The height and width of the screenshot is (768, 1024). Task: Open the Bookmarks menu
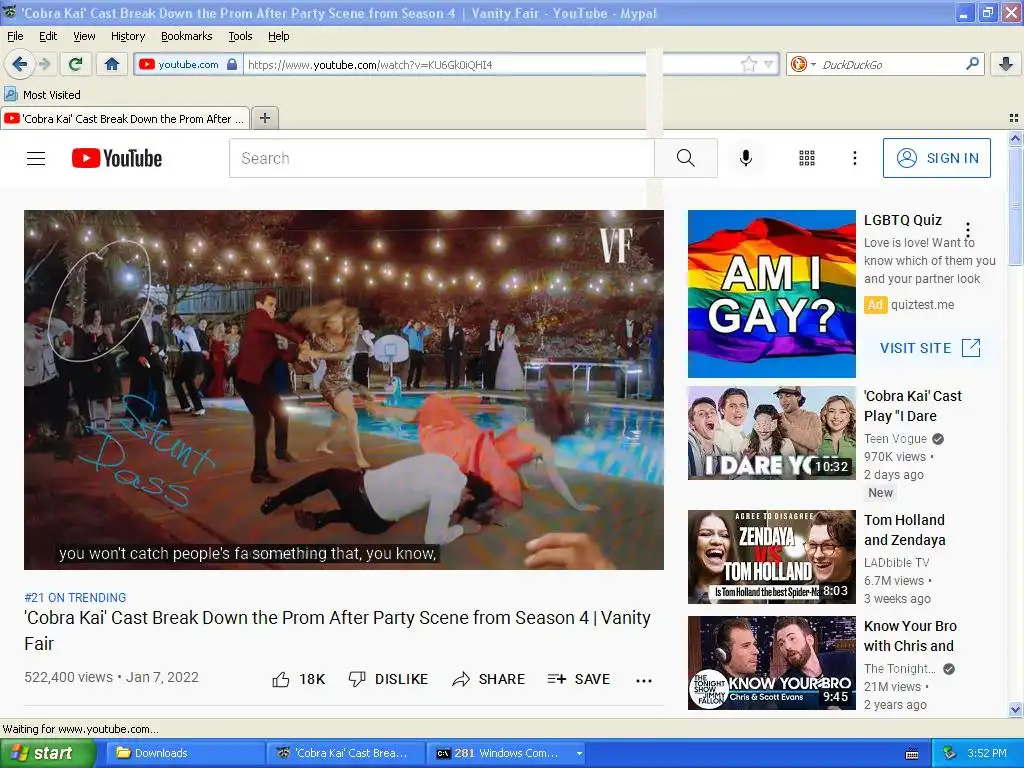tap(186, 36)
